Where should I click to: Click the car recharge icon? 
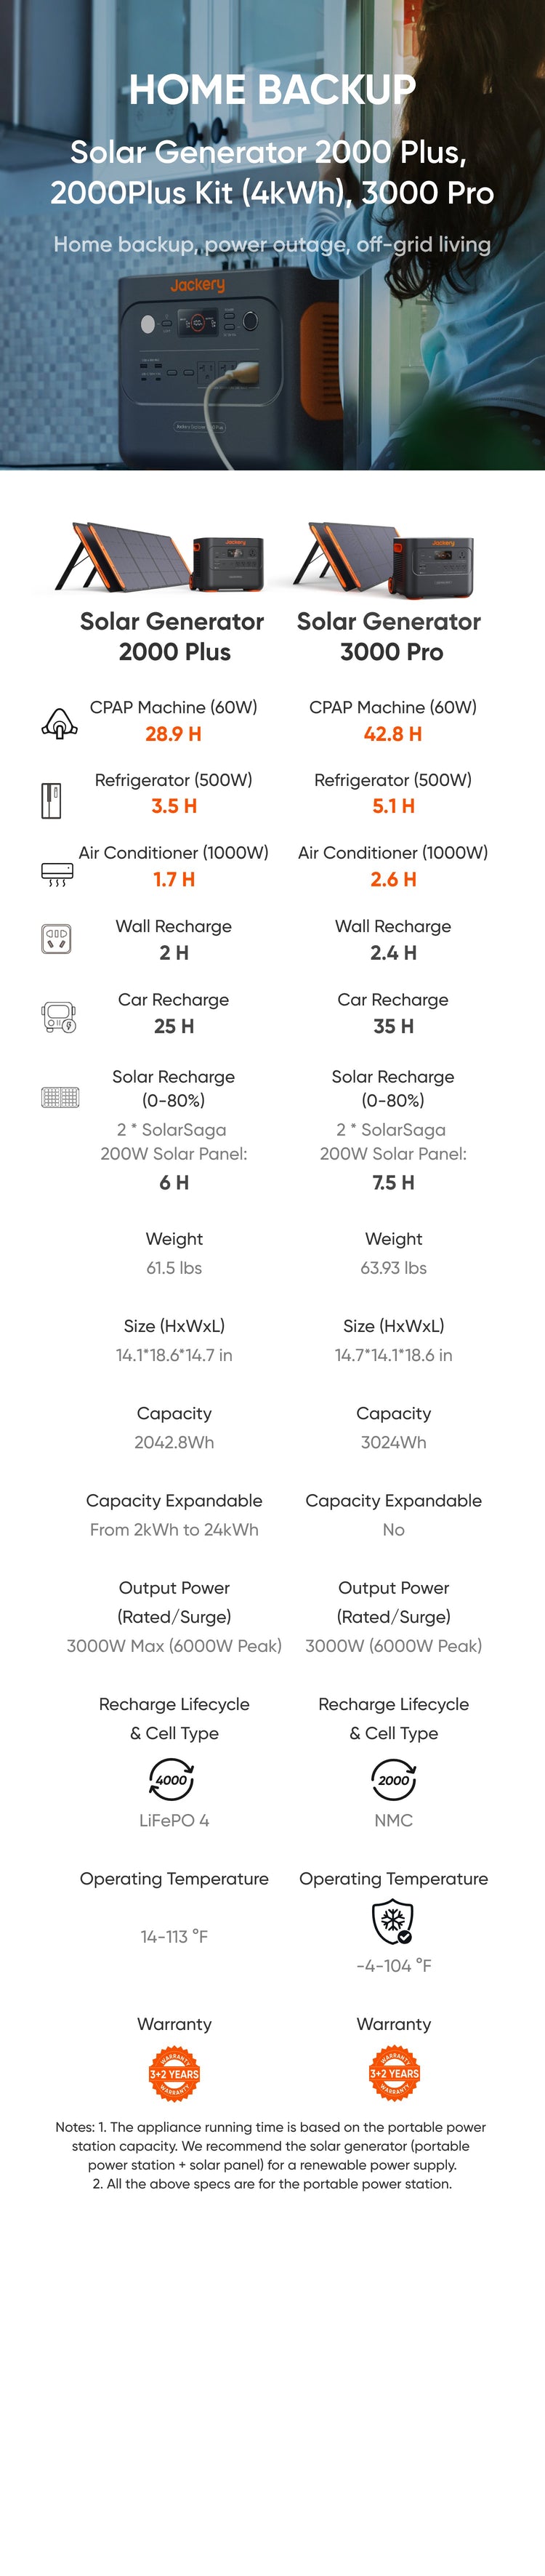click(59, 1016)
